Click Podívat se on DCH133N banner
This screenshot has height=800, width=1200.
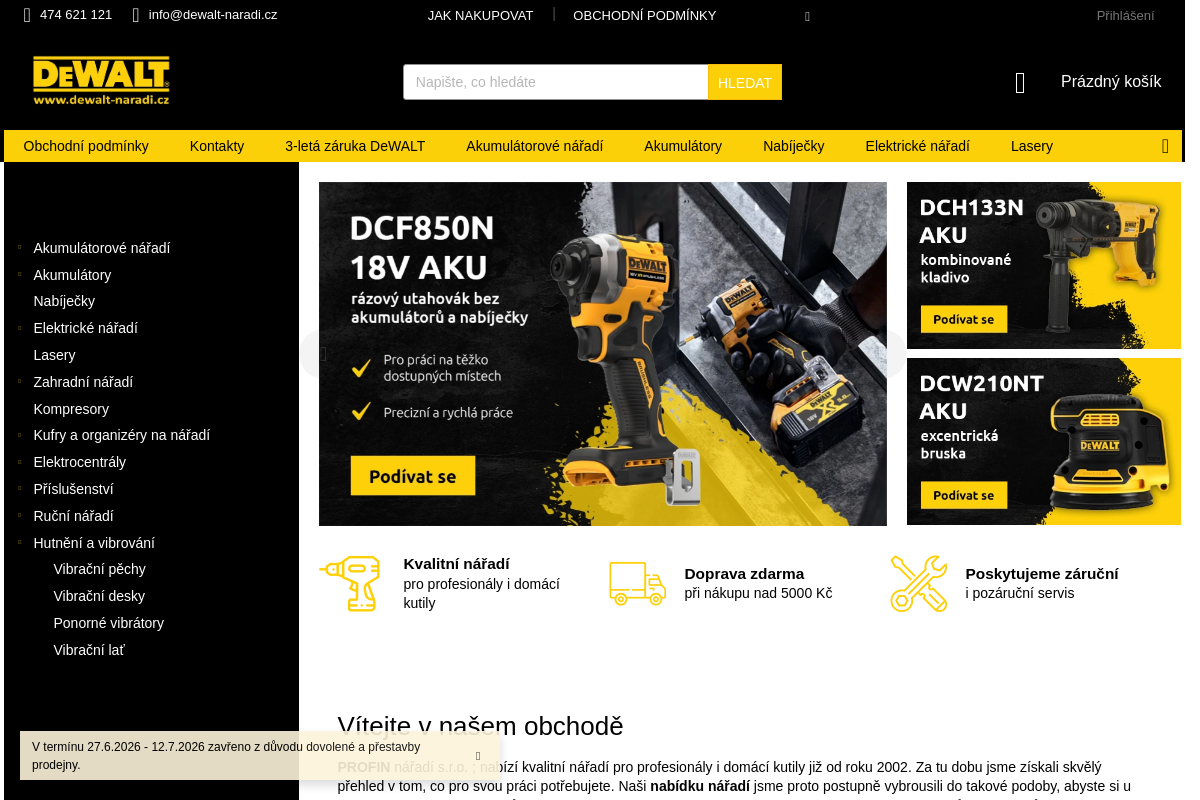[x=964, y=319]
